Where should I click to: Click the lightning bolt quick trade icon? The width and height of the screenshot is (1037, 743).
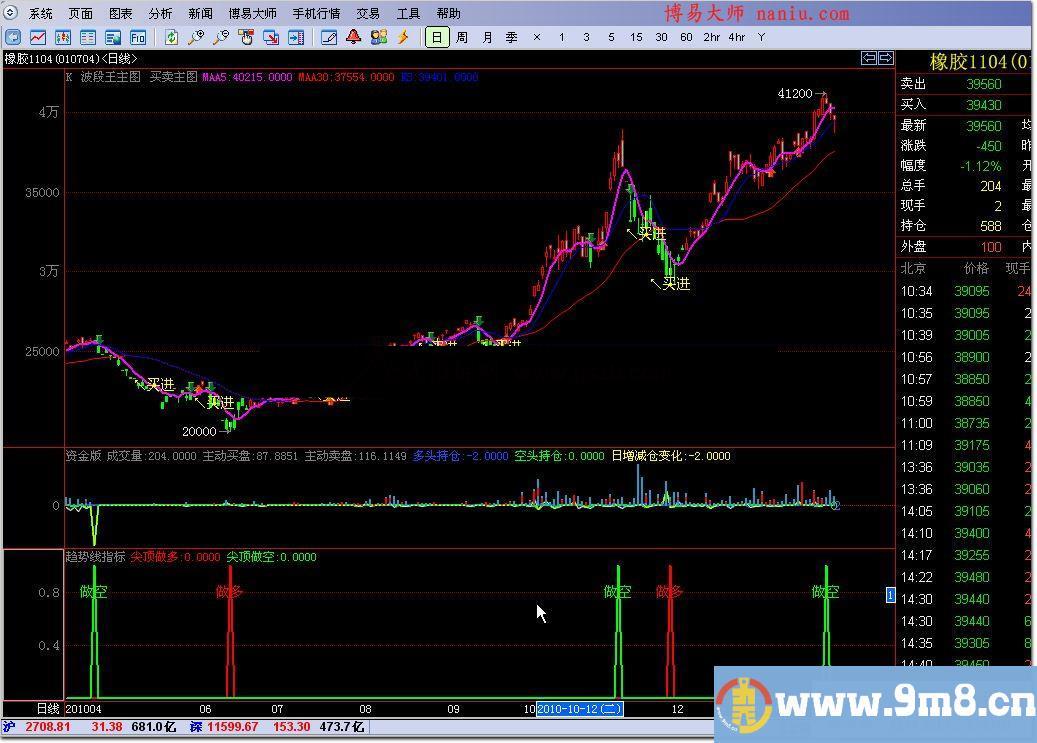pos(403,37)
